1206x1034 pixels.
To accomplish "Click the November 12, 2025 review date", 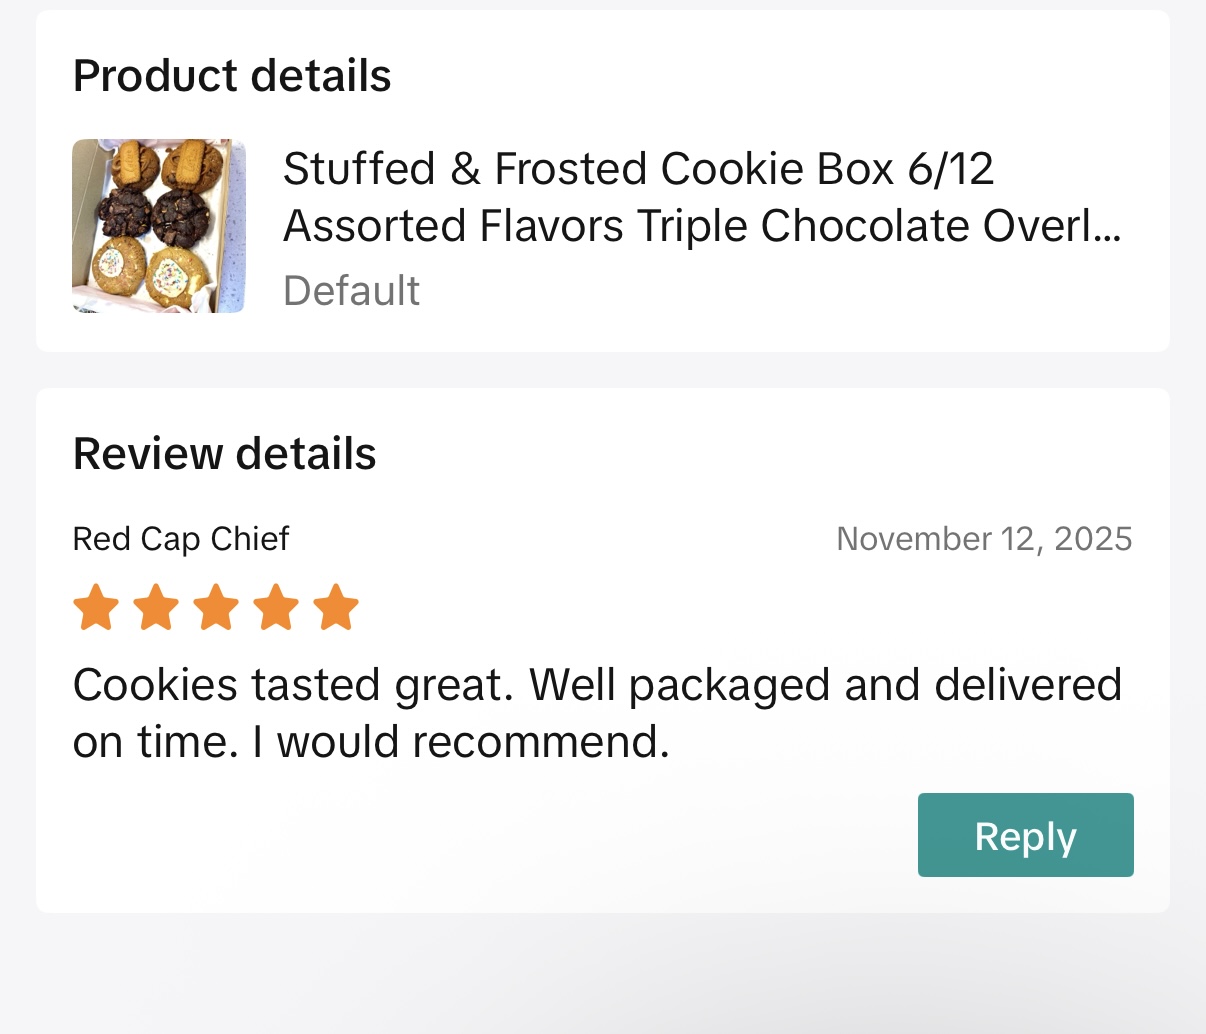I will pyautogui.click(x=984, y=539).
